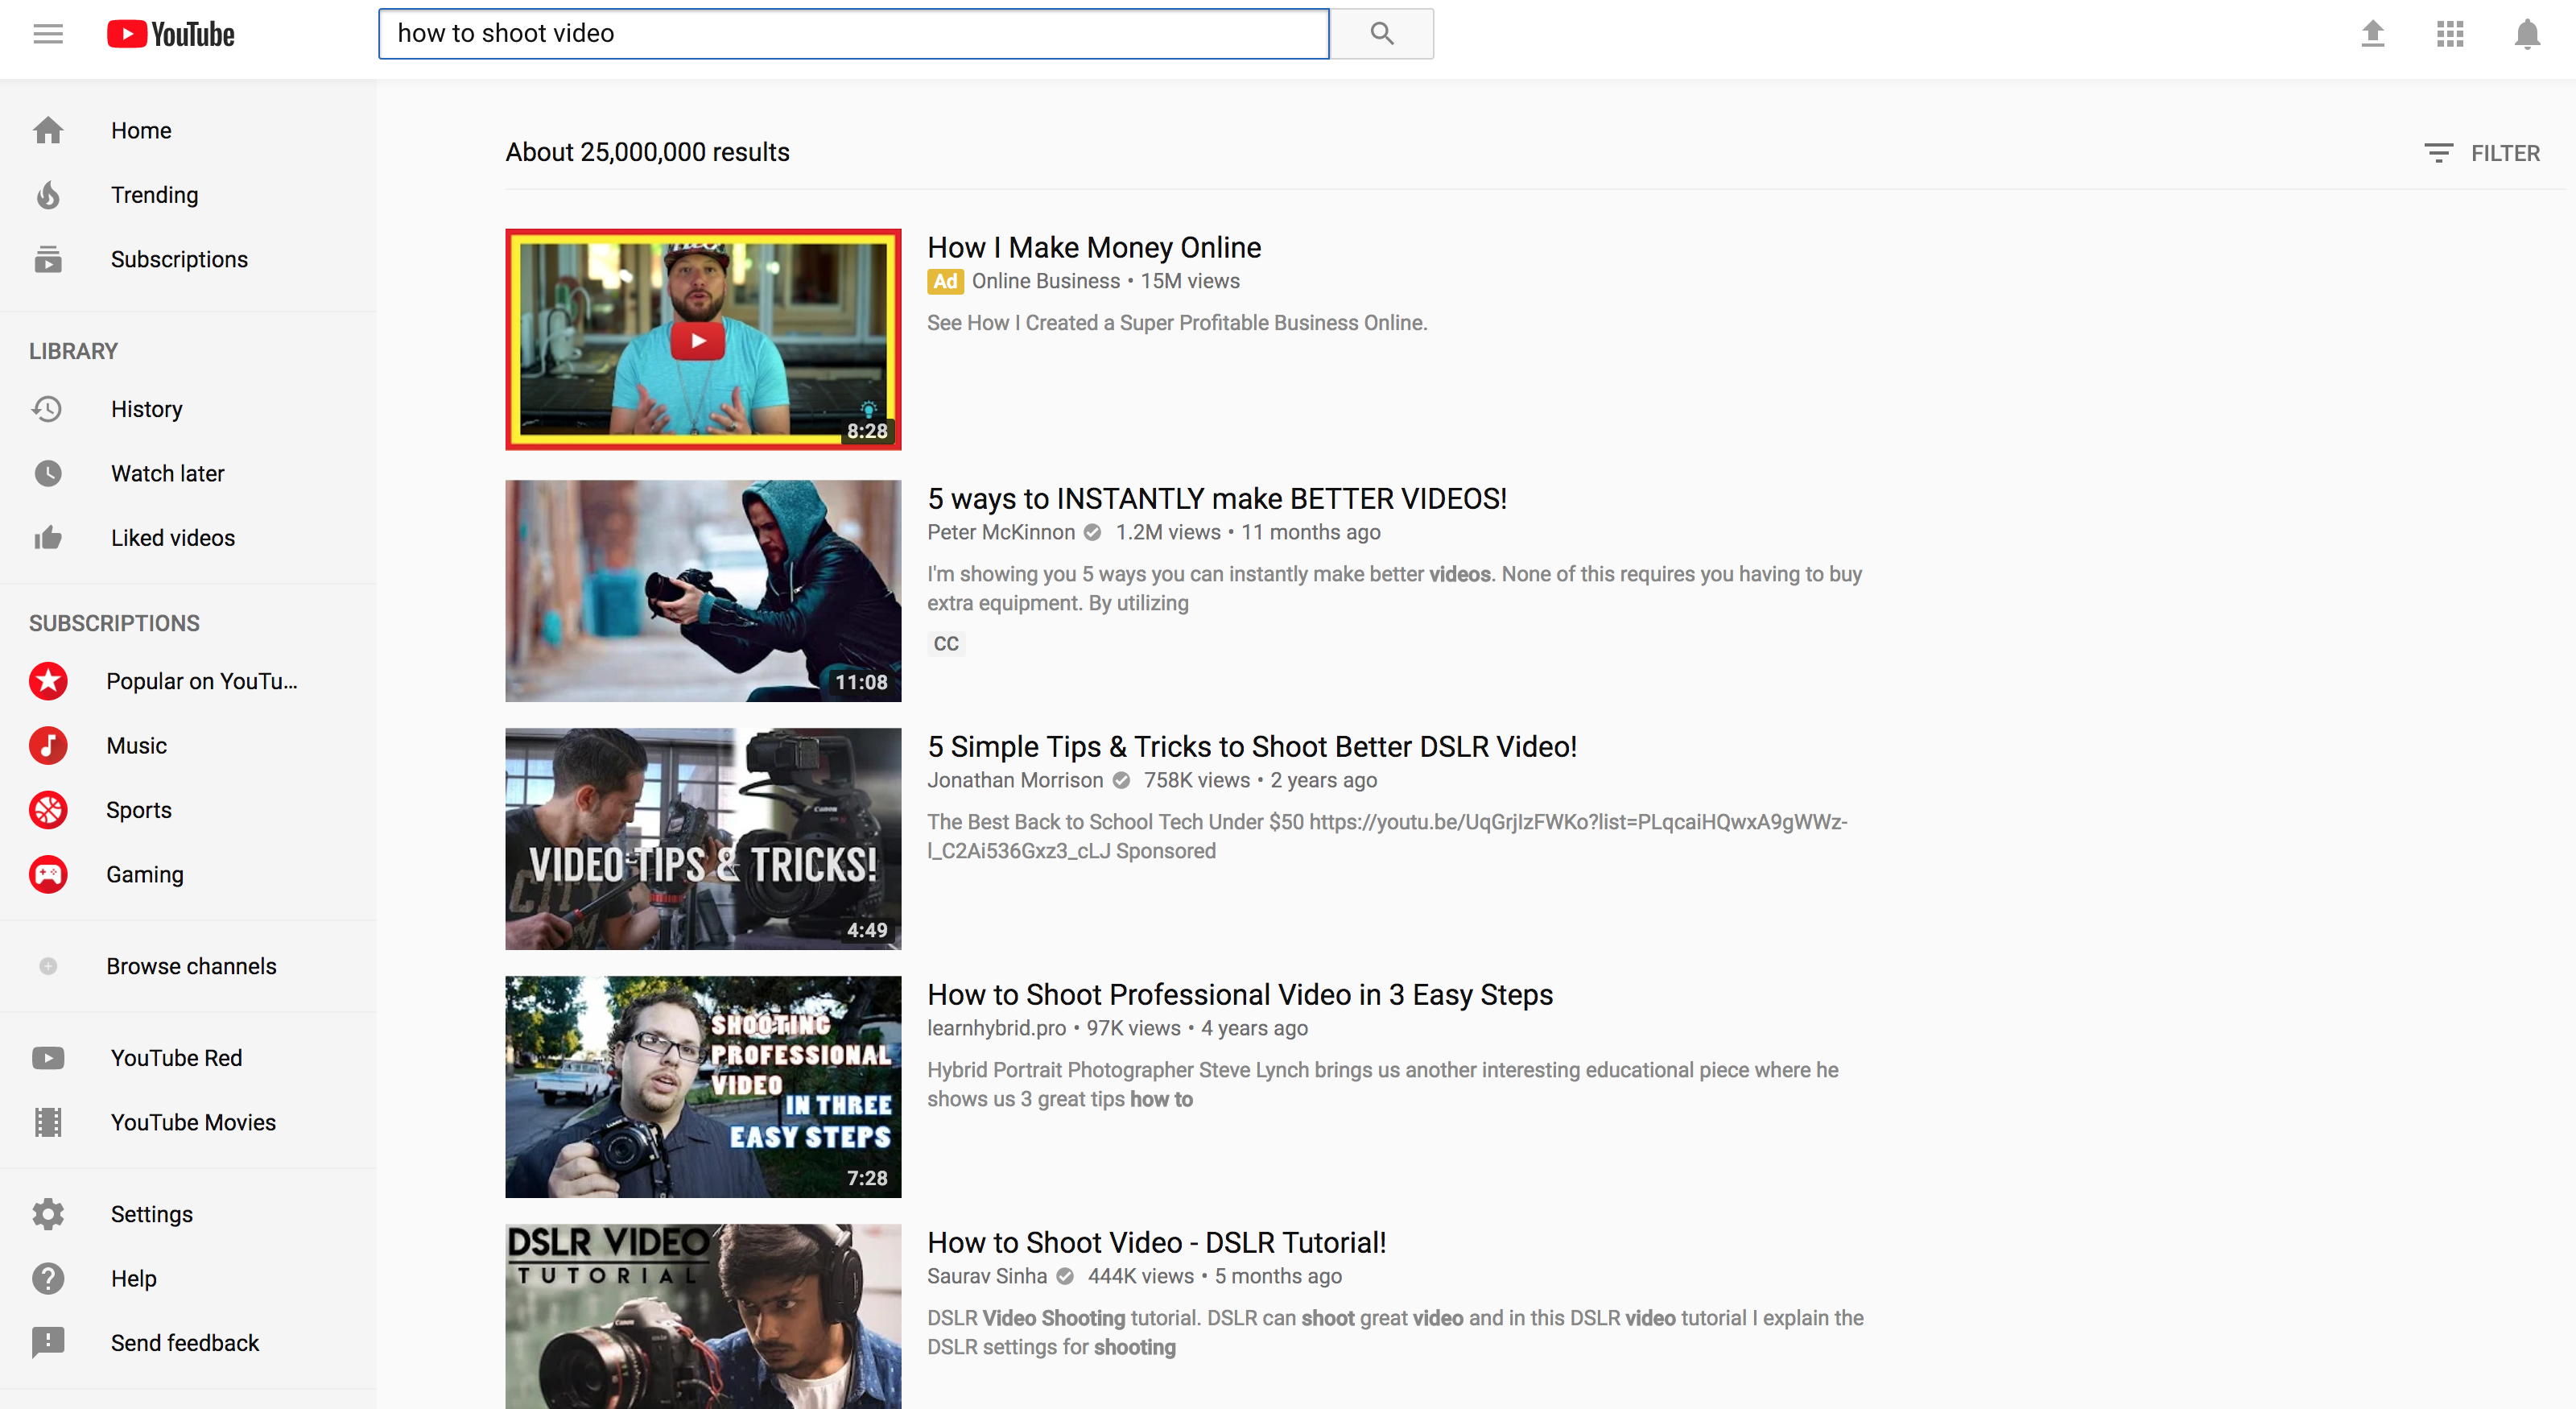The image size is (2576, 1409).
Task: Visit the Jonathan Morrison channel name
Action: [1015, 780]
